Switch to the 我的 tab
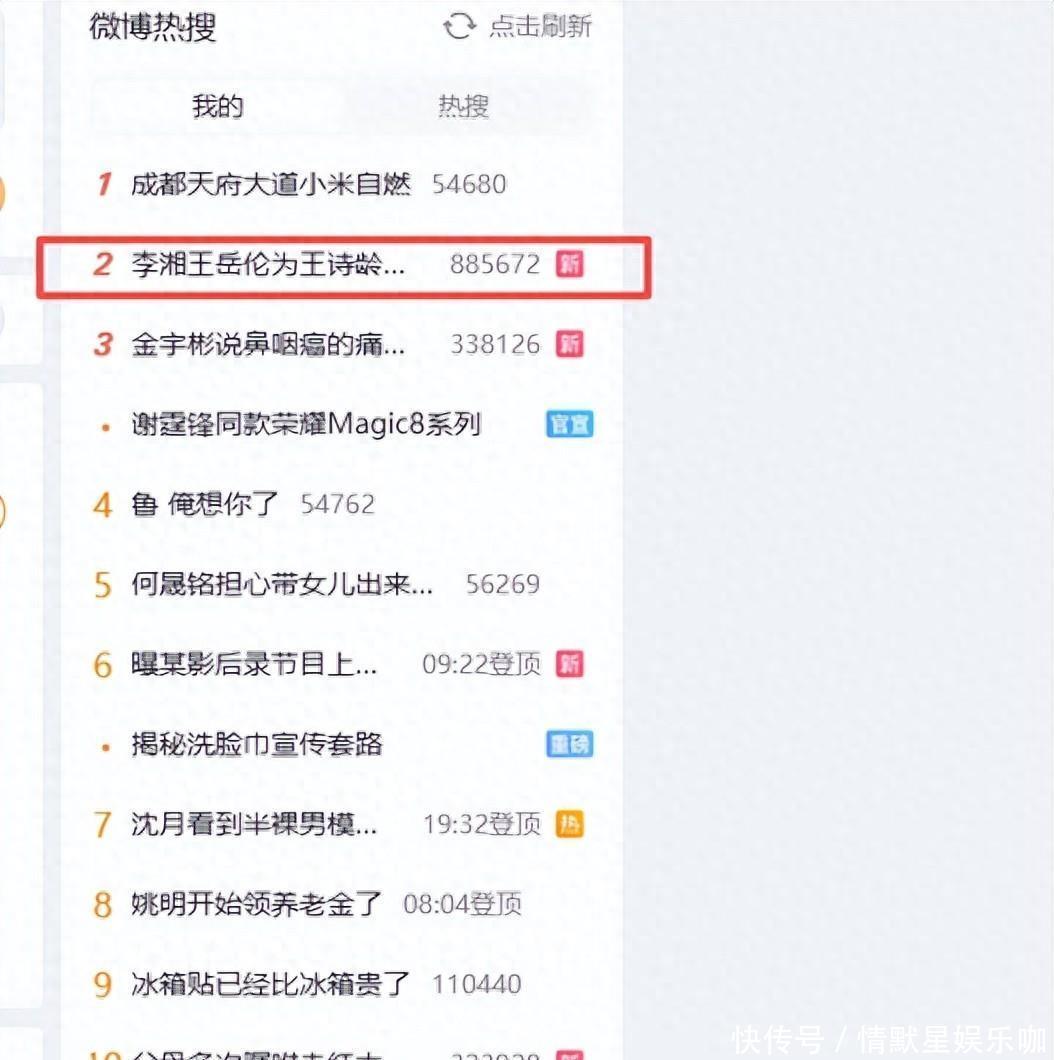 [217, 106]
